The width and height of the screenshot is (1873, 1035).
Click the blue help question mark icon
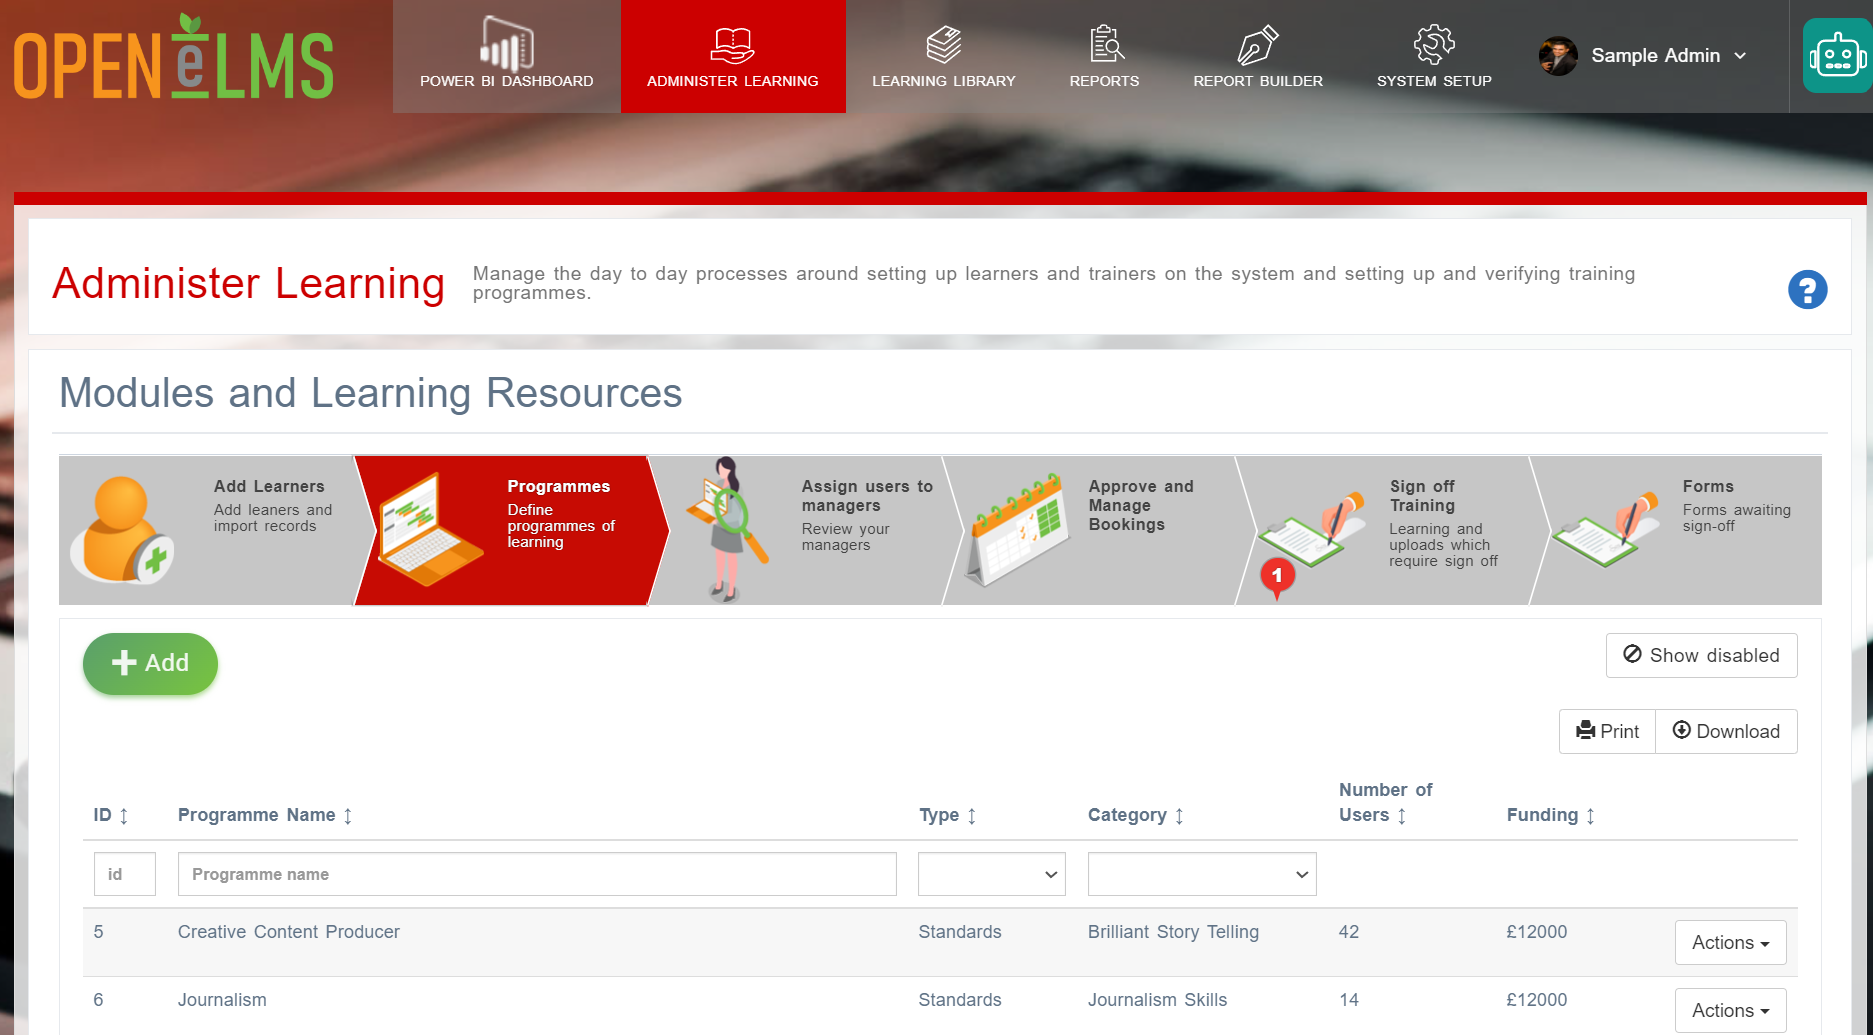(1807, 290)
